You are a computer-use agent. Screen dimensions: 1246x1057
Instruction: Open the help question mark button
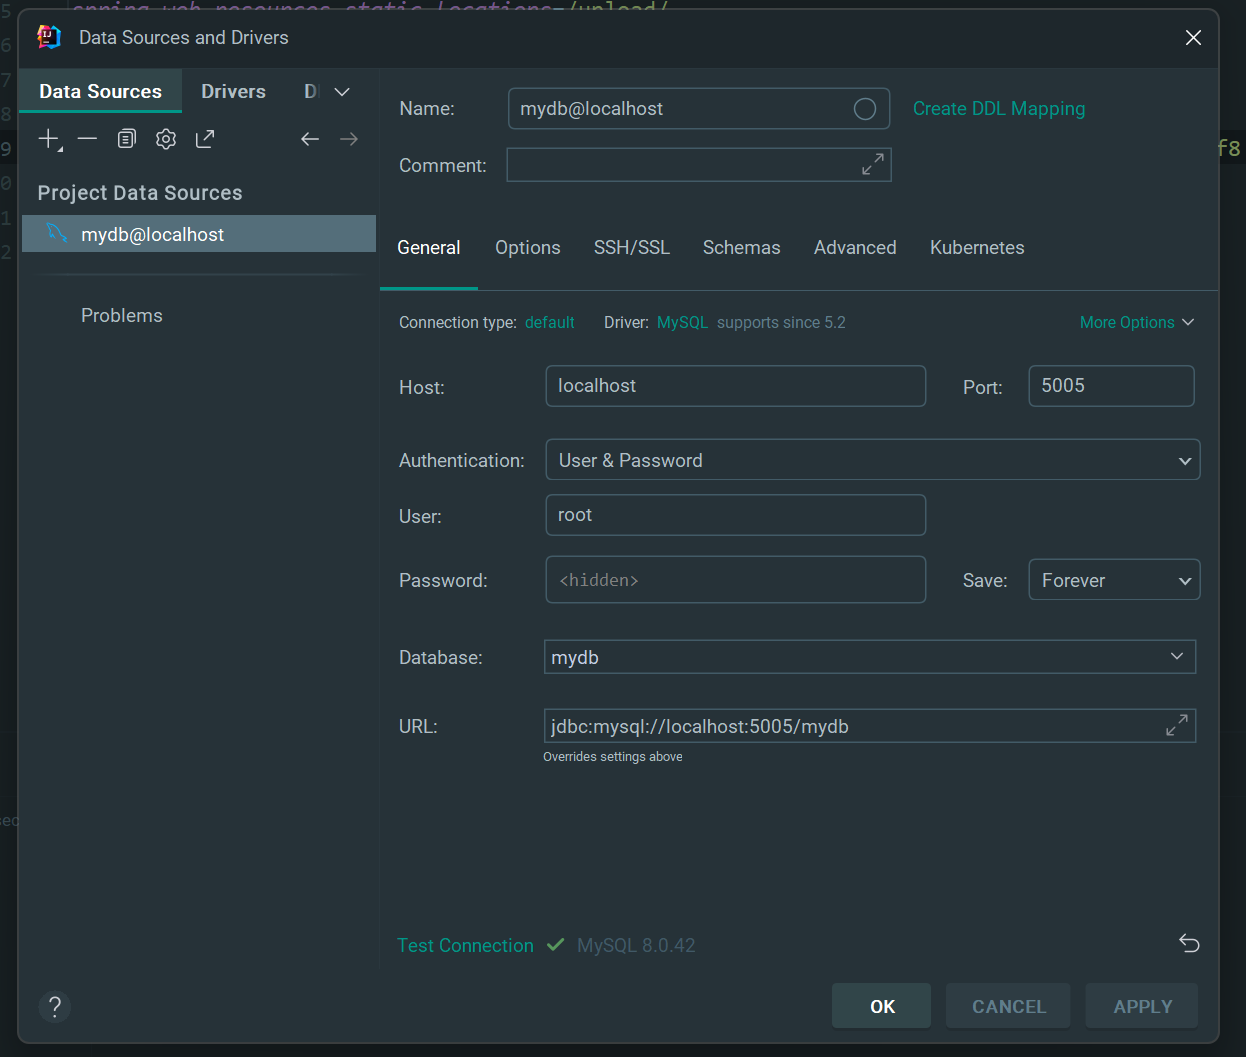55,1006
